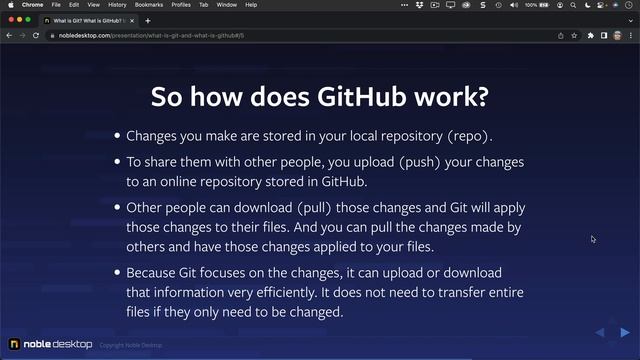
Task: Open Spotlight search magnifier
Action: (x=573, y=5)
